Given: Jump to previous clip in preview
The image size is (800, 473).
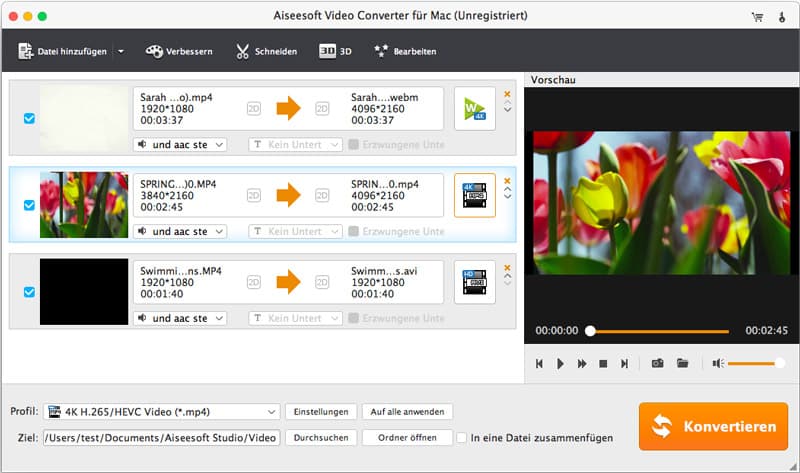Looking at the screenshot, I should (539, 363).
